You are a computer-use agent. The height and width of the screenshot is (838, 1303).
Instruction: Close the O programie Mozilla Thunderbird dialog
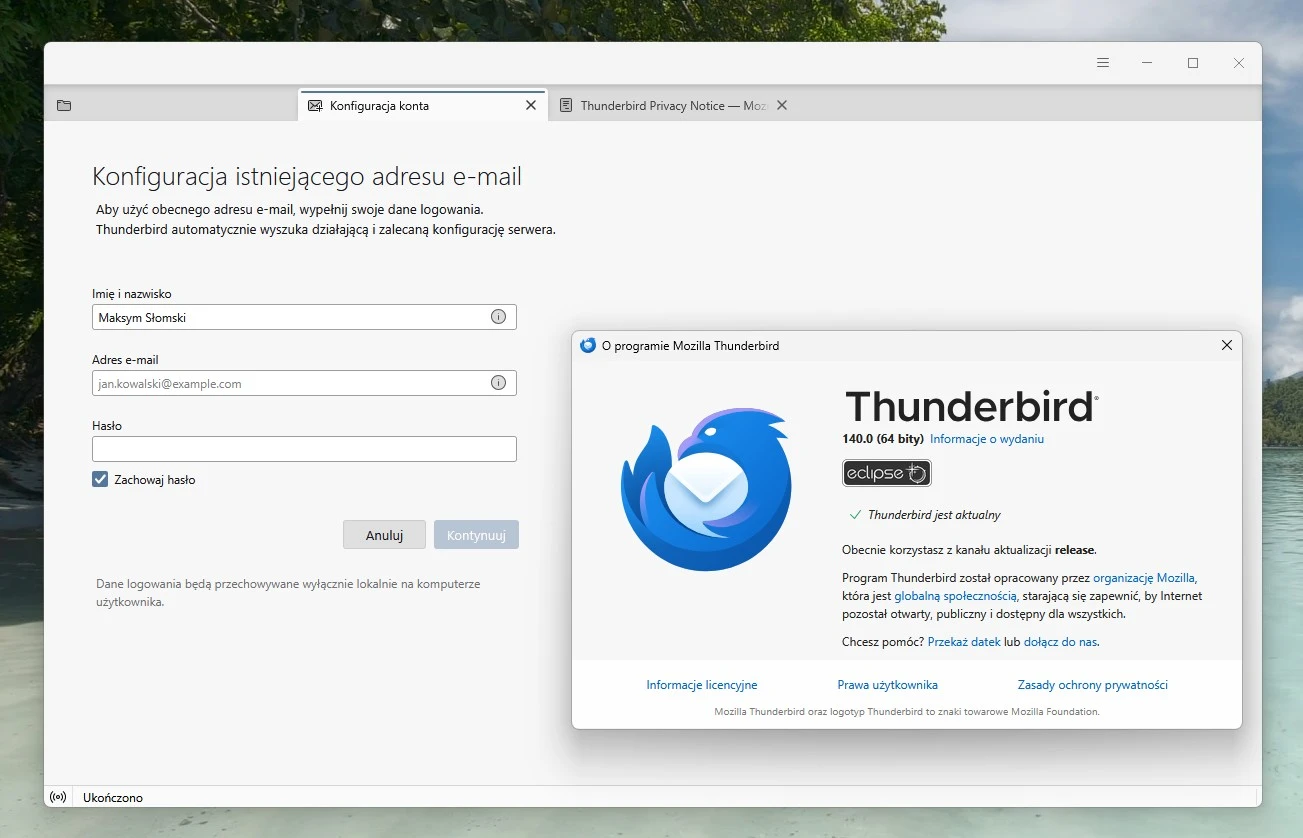[x=1227, y=345]
